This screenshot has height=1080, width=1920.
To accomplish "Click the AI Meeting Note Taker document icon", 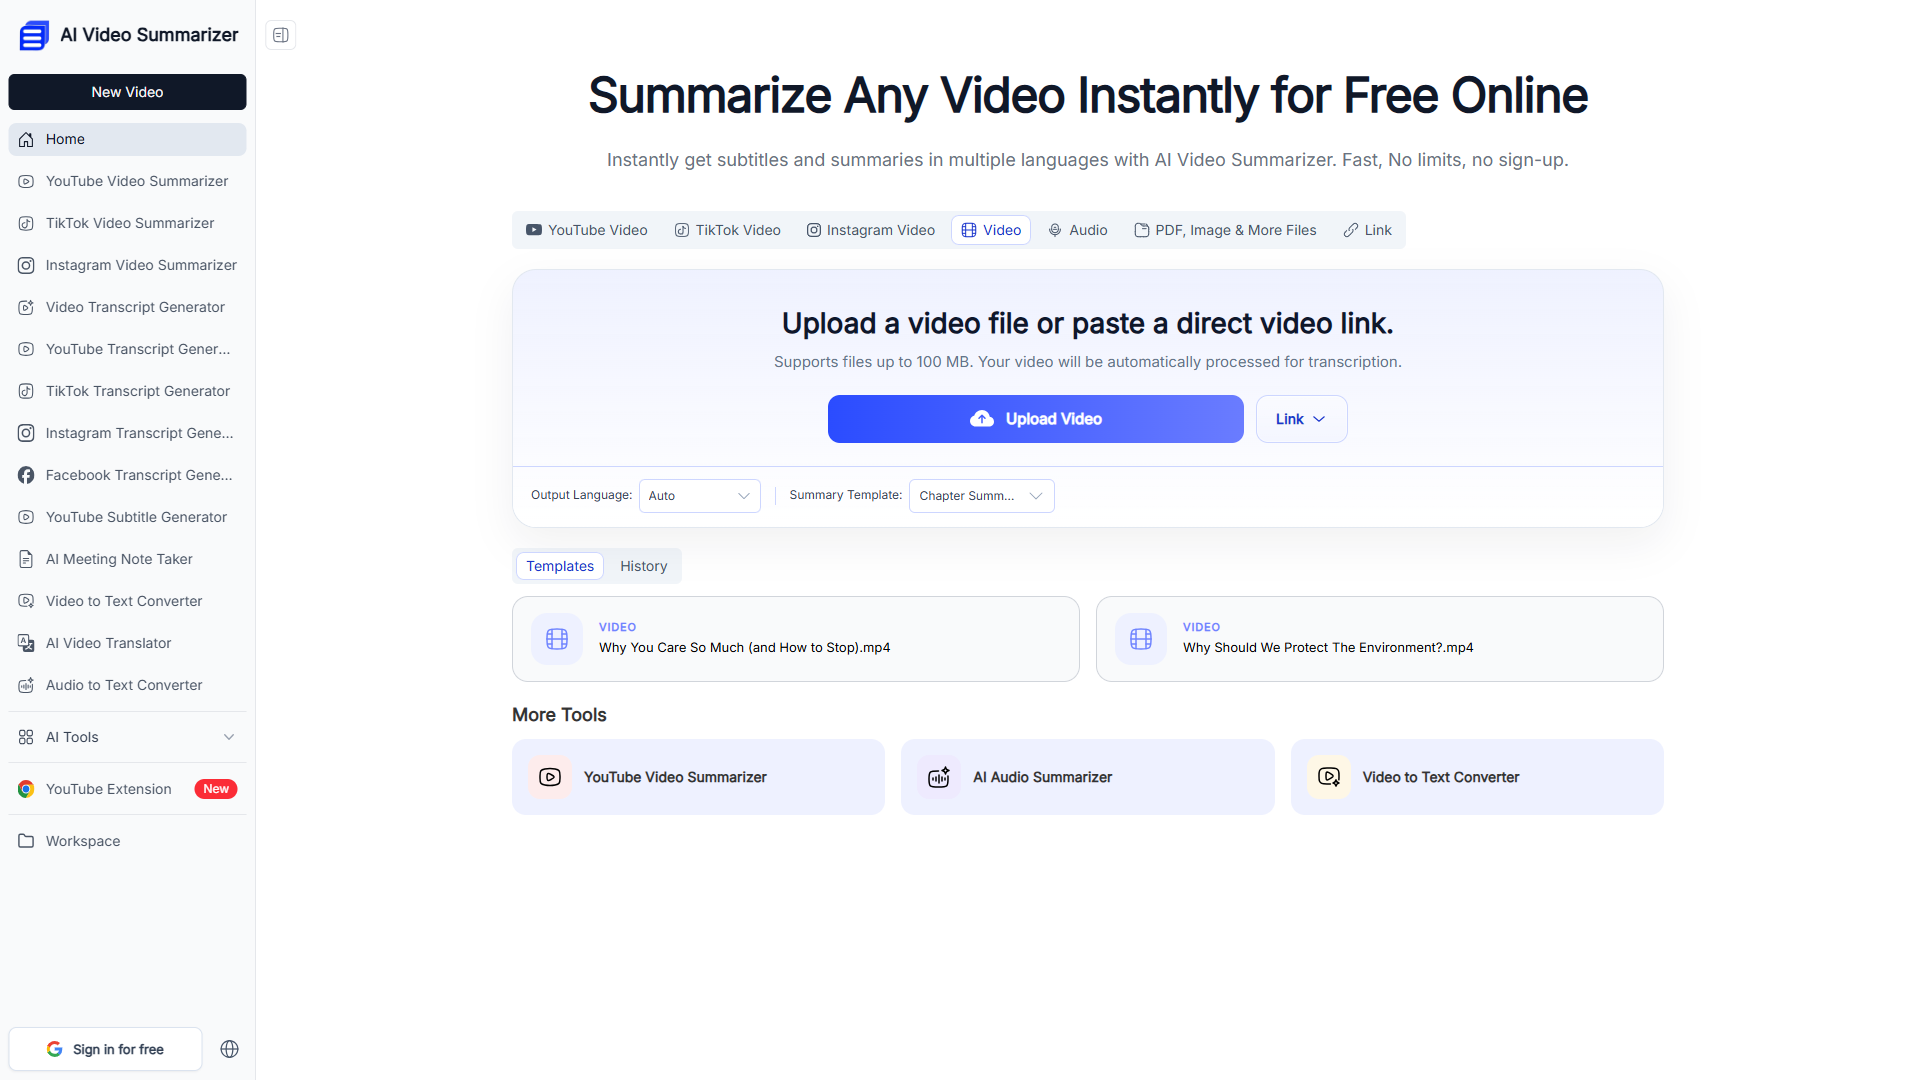I will coord(26,559).
